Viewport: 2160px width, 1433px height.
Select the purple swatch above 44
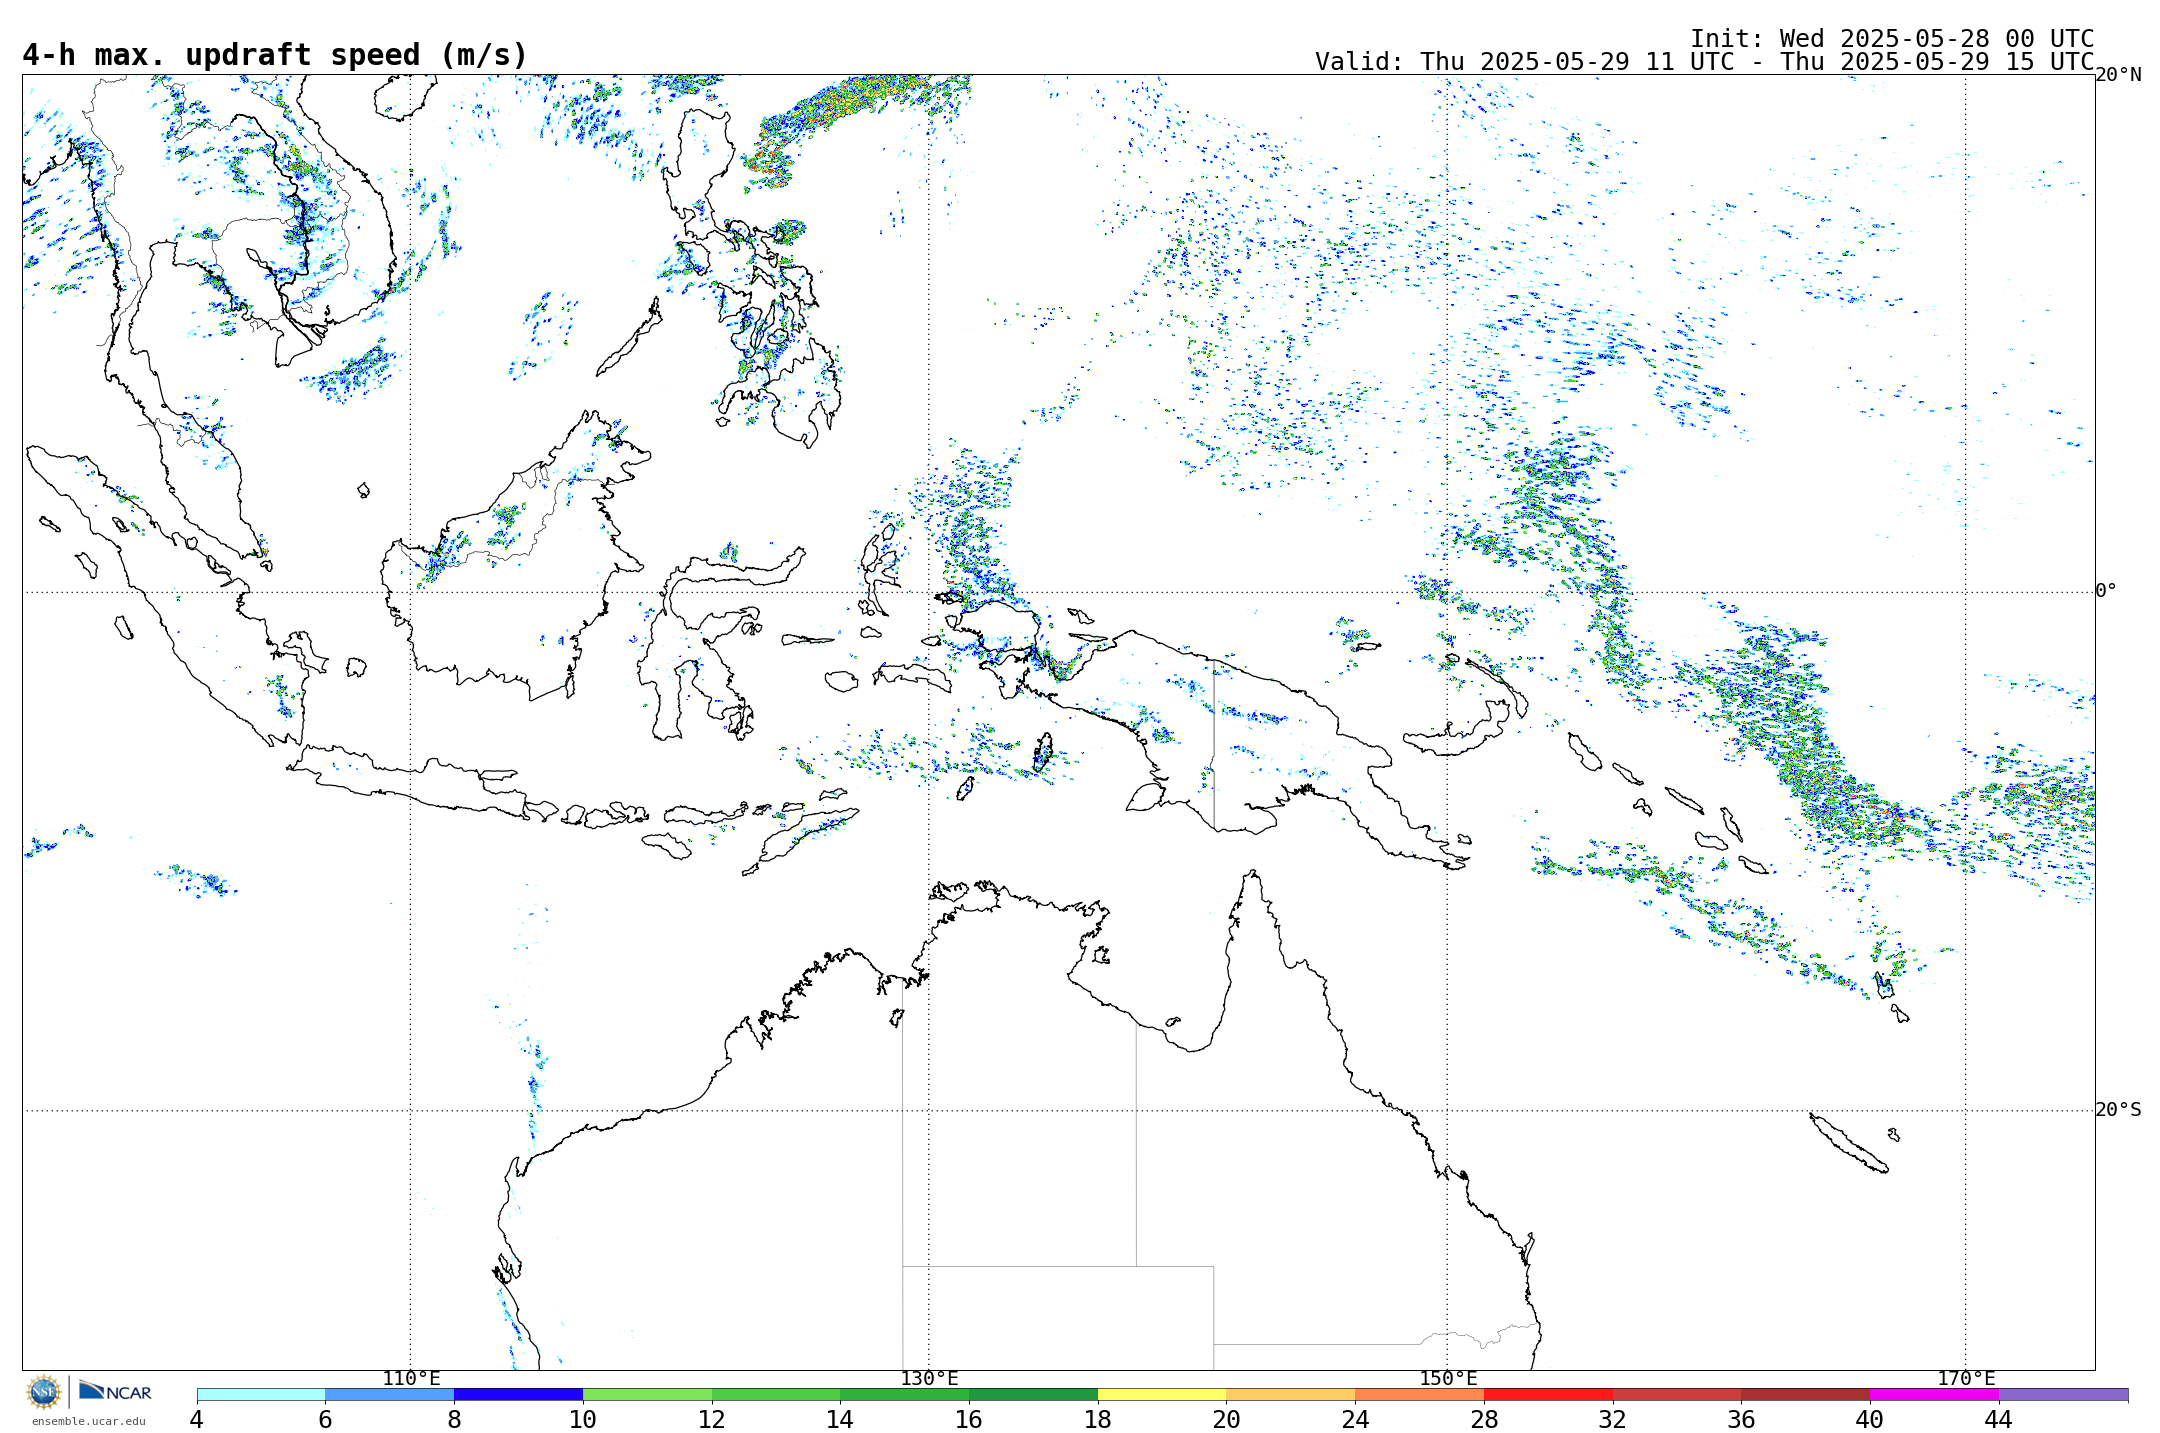point(2063,1394)
